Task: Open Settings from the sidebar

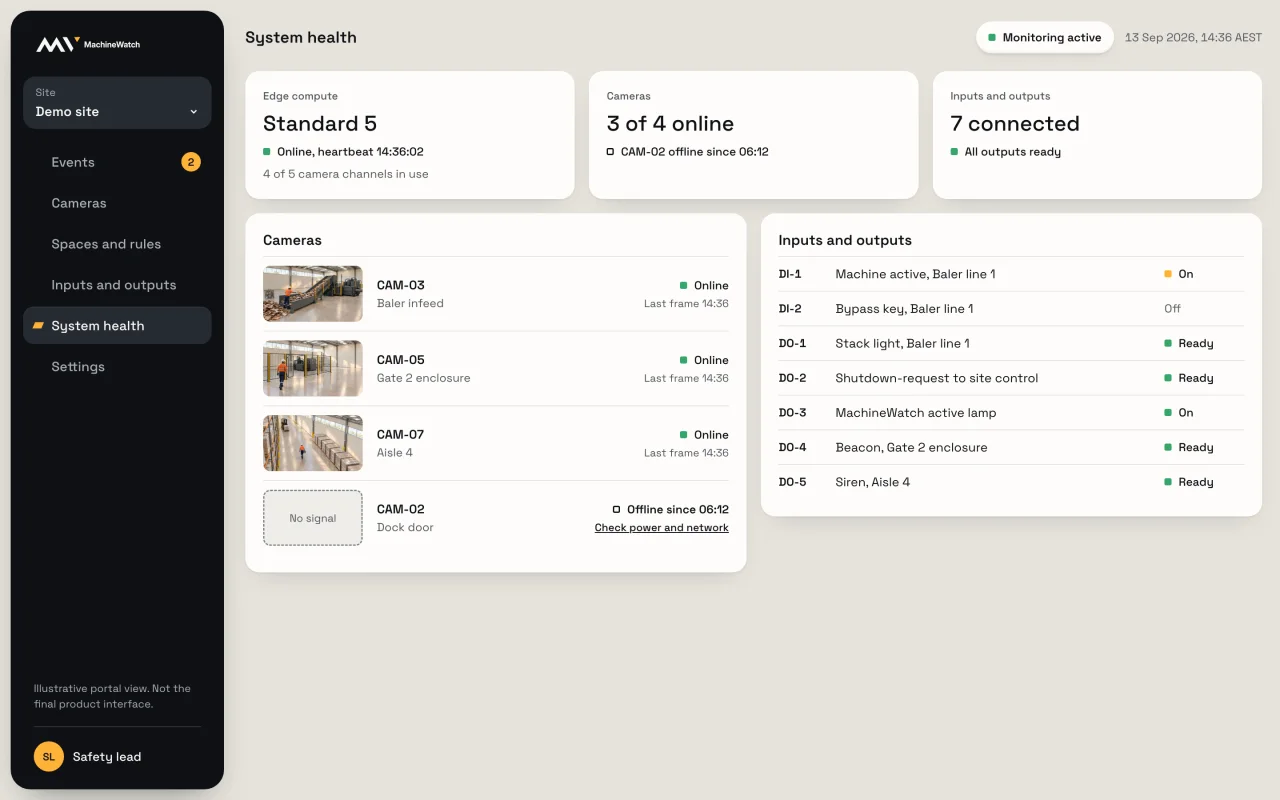Action: pyautogui.click(x=117, y=367)
